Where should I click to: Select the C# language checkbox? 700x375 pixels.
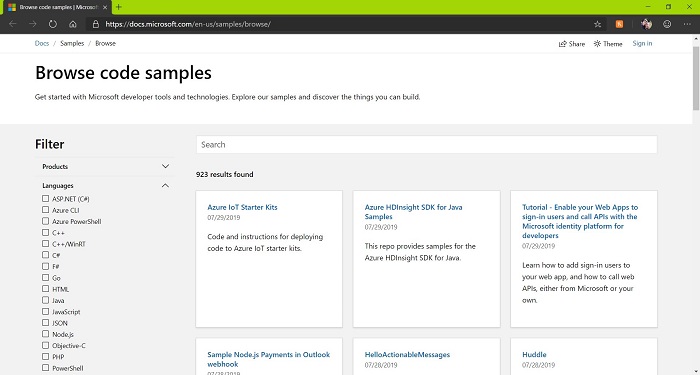tap(46, 255)
